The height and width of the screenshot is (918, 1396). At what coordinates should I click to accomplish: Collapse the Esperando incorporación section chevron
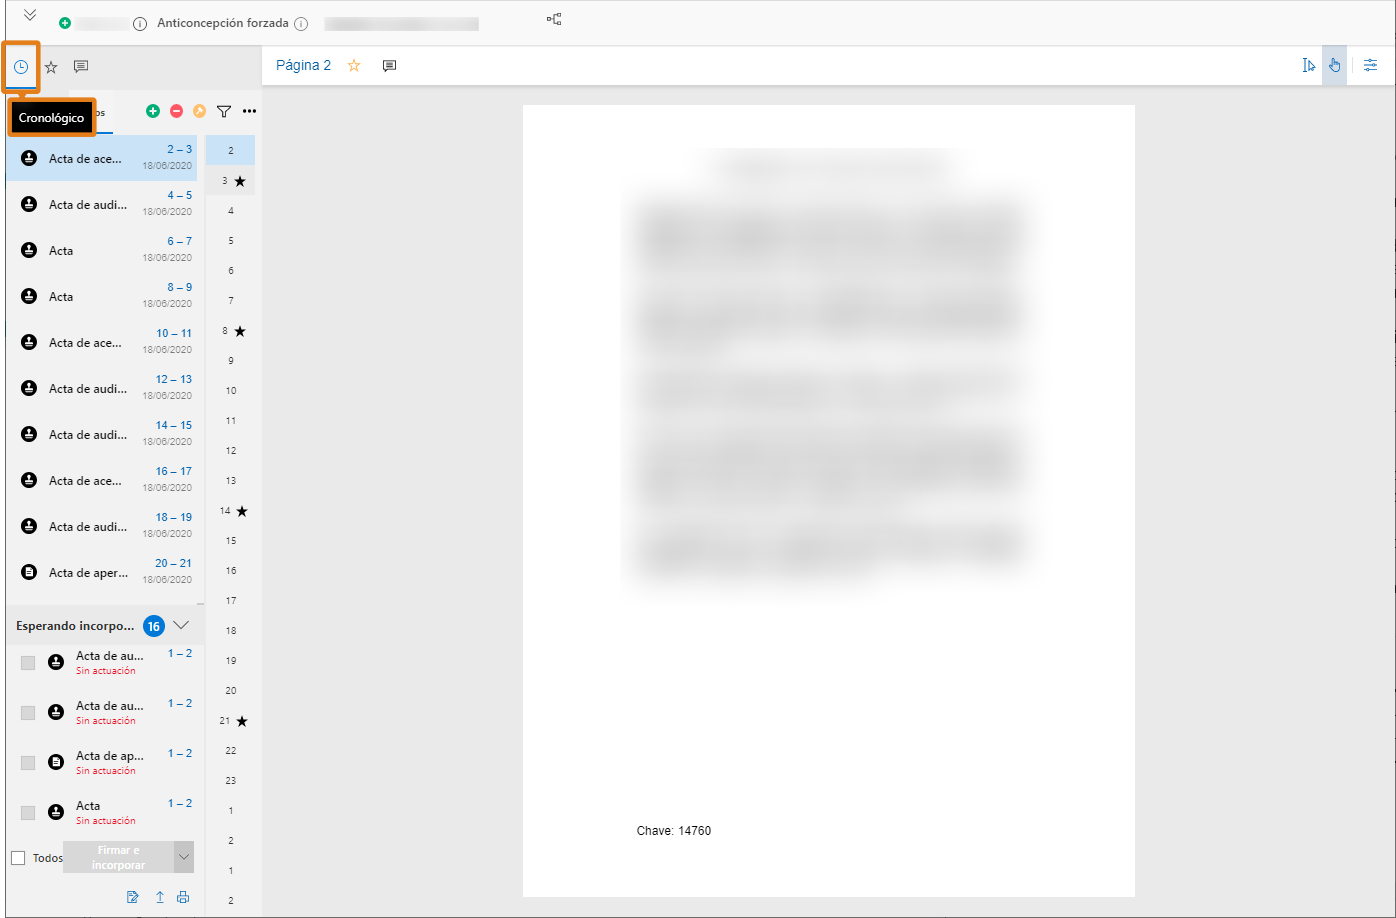coord(181,626)
